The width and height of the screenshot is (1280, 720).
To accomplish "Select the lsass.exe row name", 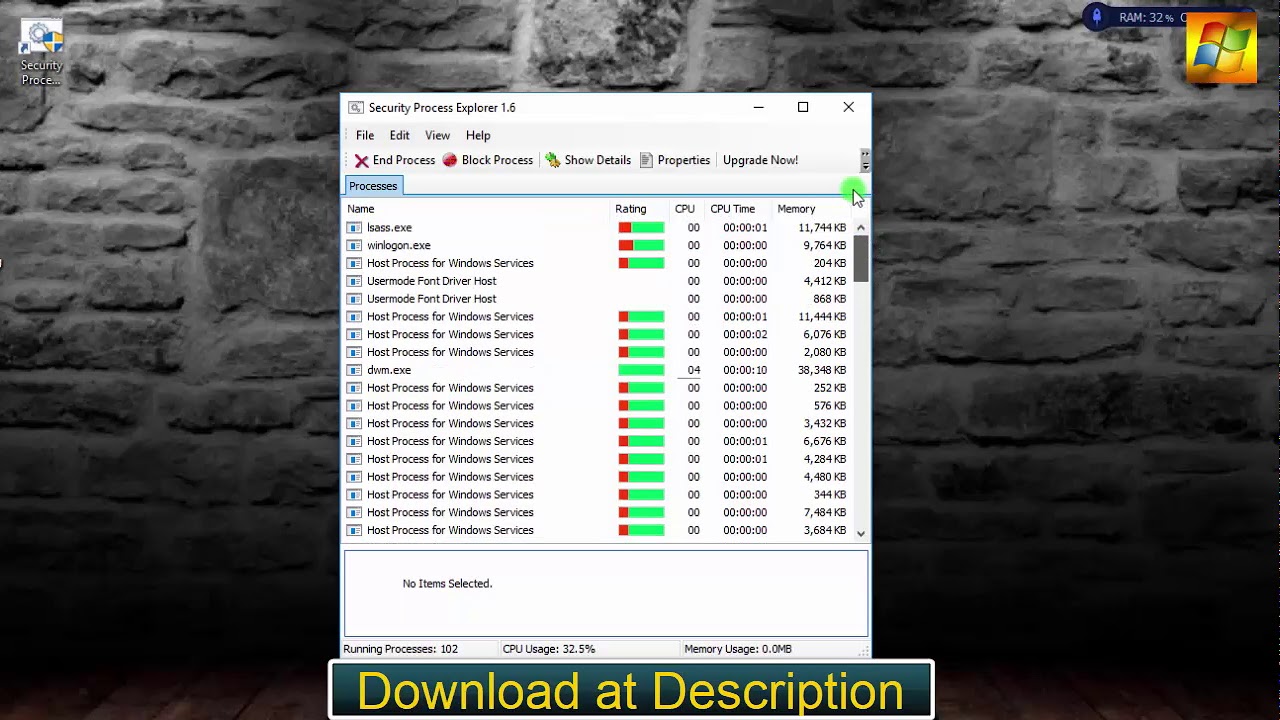I will (389, 228).
